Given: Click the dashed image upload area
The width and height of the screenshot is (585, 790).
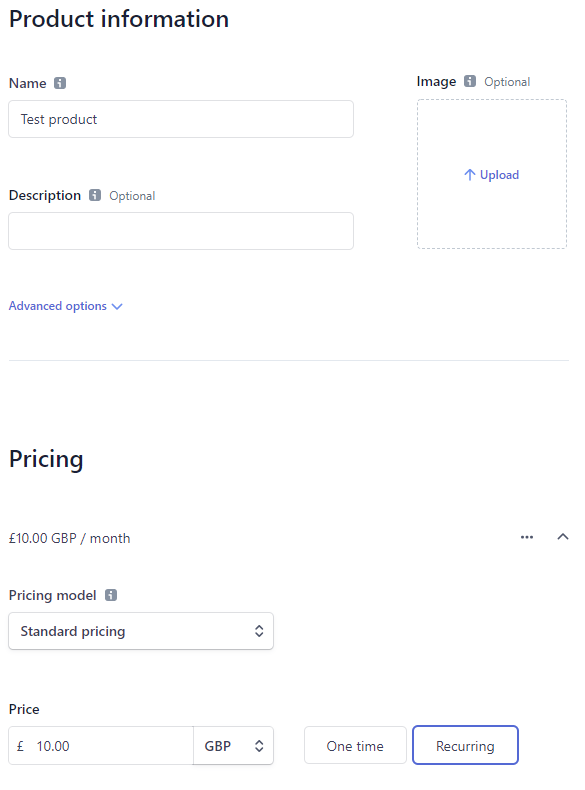Looking at the screenshot, I should point(492,174).
